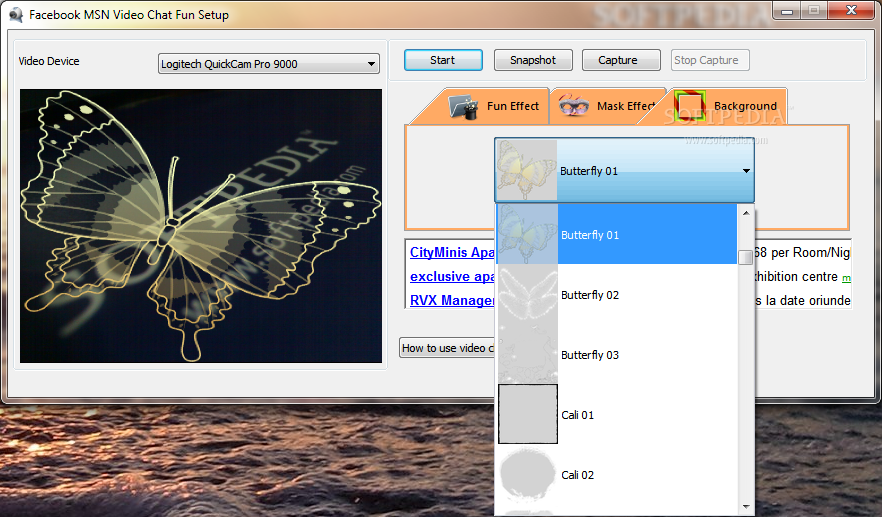The image size is (882, 517).
Task: Click the Stop Capture button
Action: (x=710, y=60)
